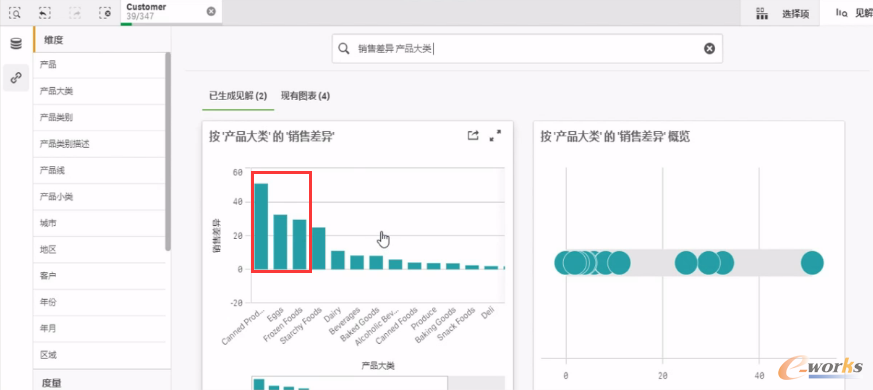Click the 产品大类 x-axis title
Viewport: 873px width, 390px height.
378,366
